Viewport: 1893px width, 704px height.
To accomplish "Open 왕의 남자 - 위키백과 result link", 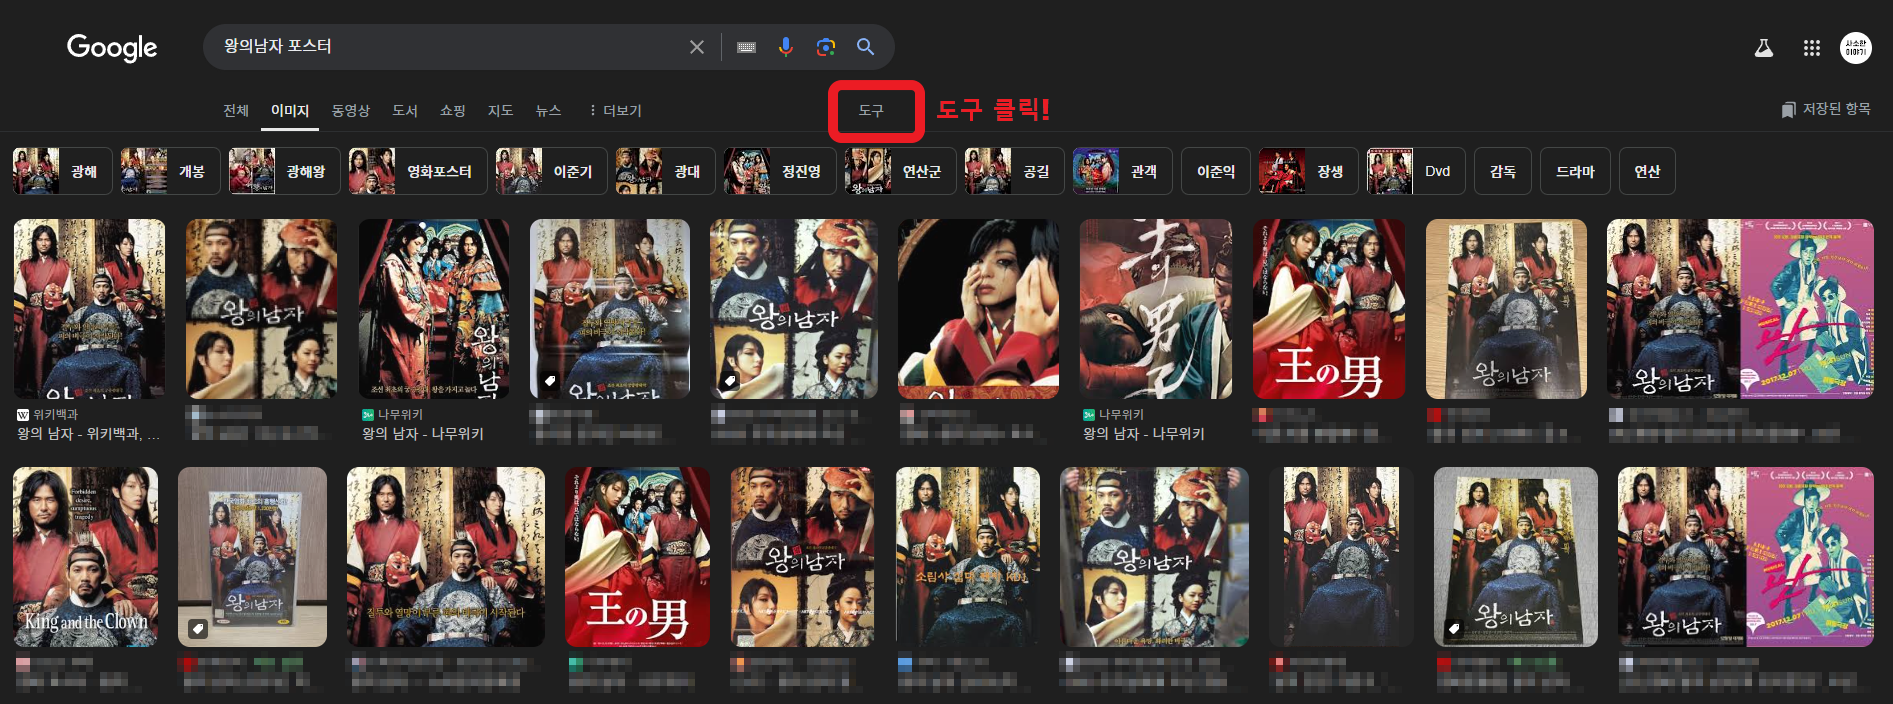I will [x=88, y=434].
